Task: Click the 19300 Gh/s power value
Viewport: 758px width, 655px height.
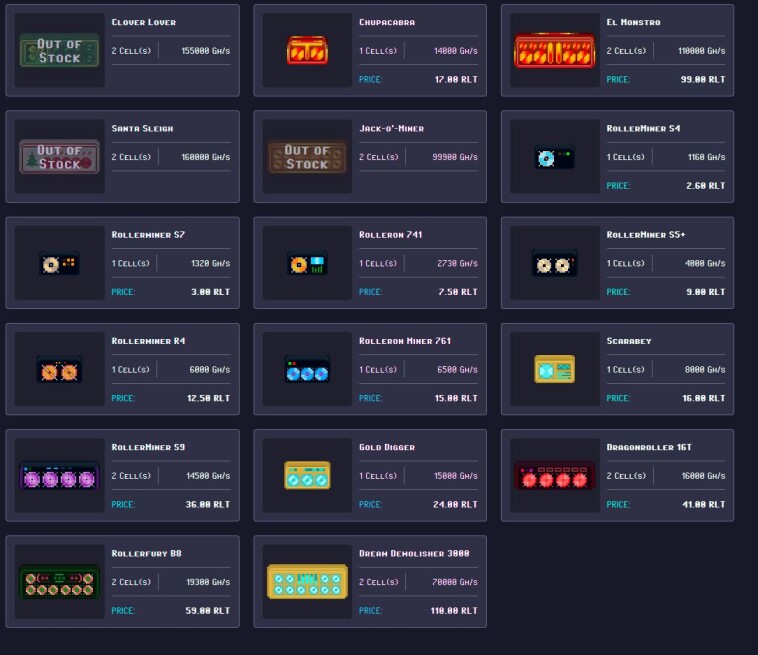Action: [x=208, y=582]
